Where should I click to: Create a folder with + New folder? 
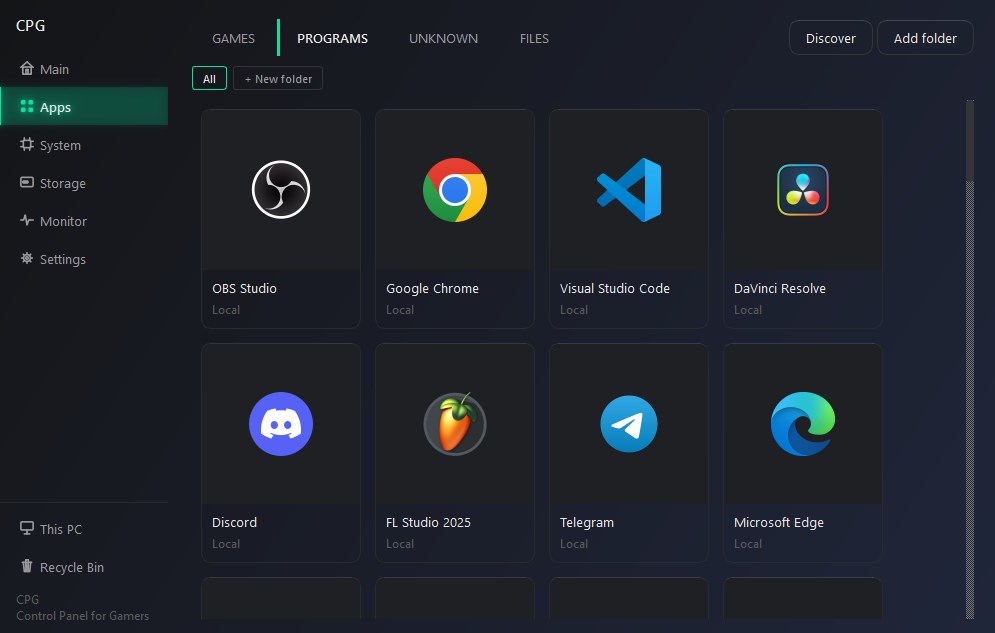tap(278, 79)
